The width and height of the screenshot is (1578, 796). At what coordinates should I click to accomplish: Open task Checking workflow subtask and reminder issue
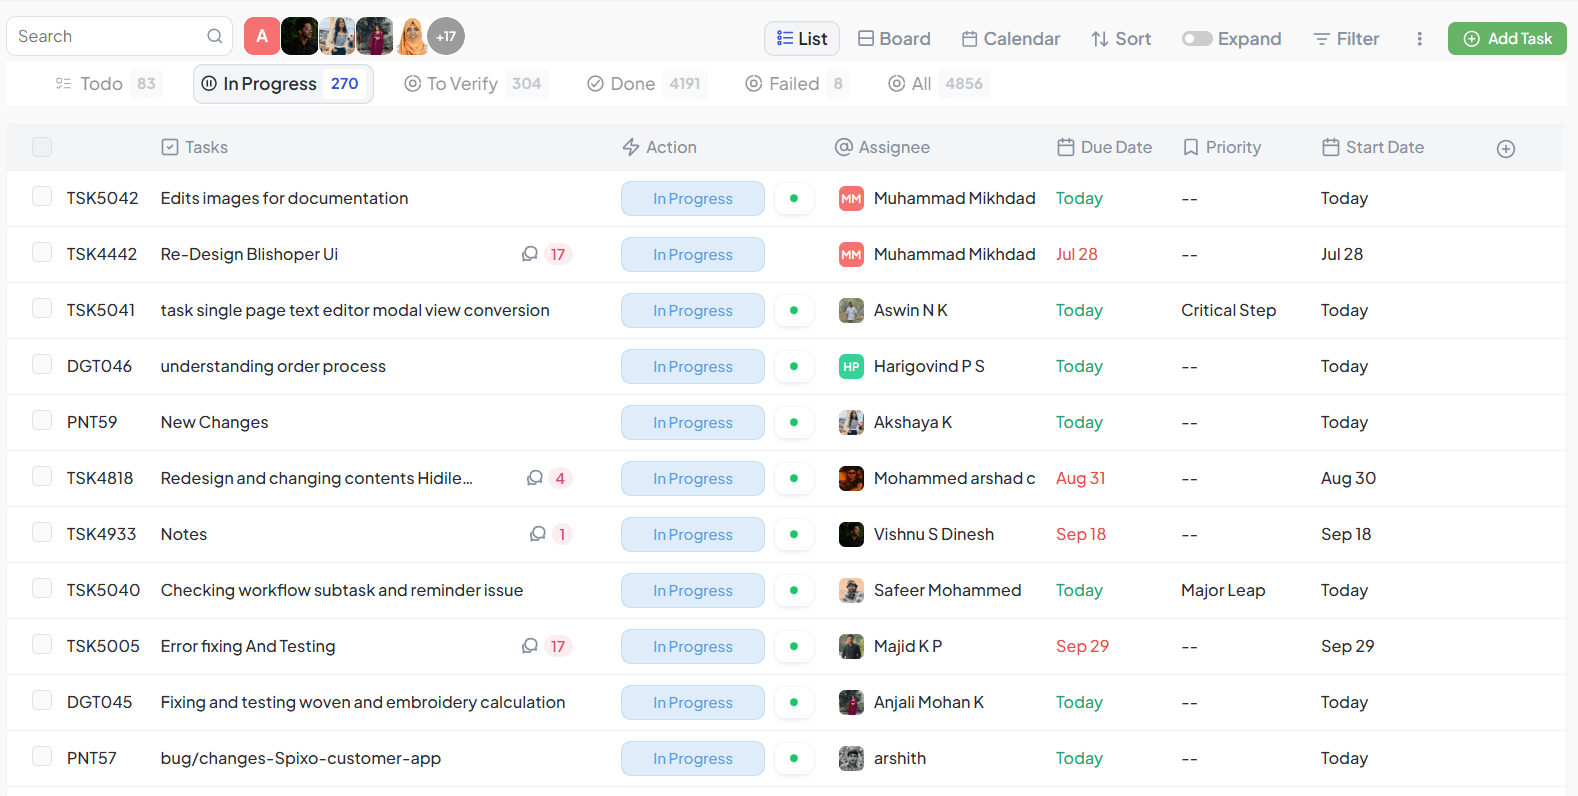(341, 590)
